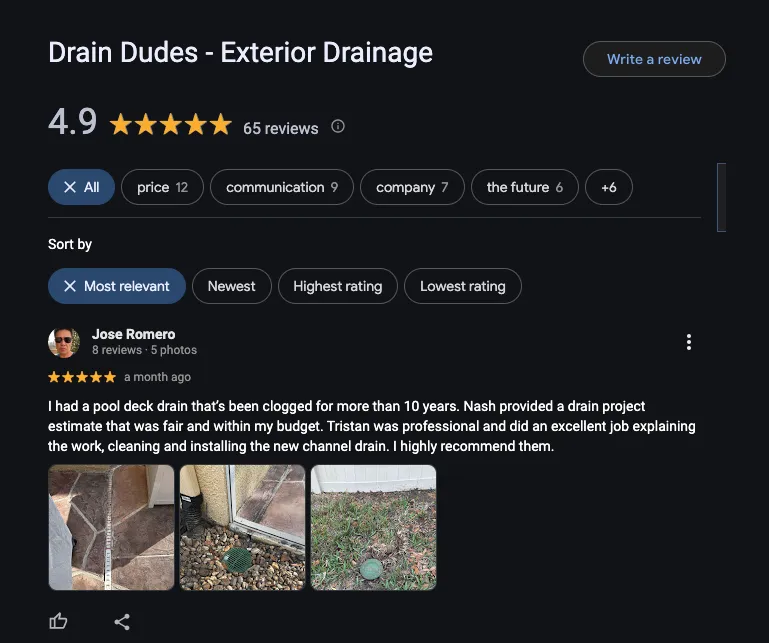Image resolution: width=769 pixels, height=643 pixels.
Task: Toggle the company 7 filter chip
Action: (x=412, y=187)
